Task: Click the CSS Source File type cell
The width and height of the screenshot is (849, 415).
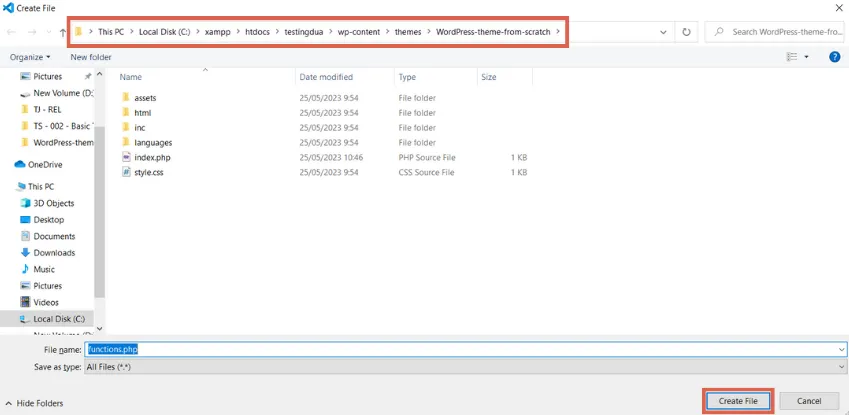Action: (427, 172)
